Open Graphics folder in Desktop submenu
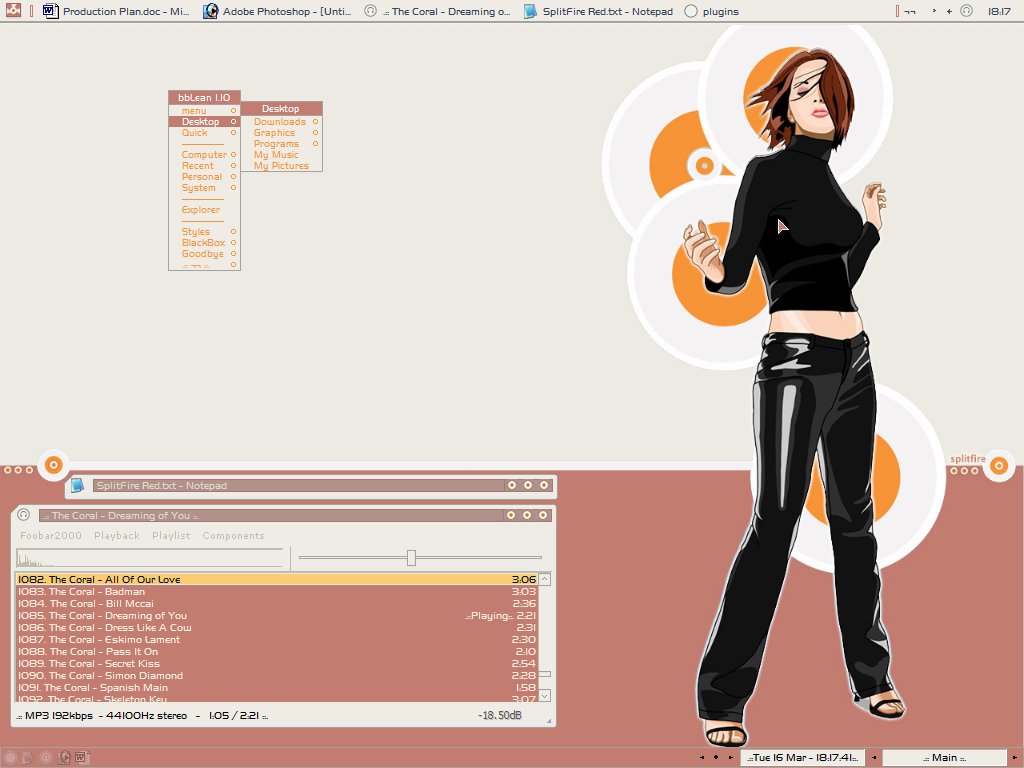 tap(281, 133)
